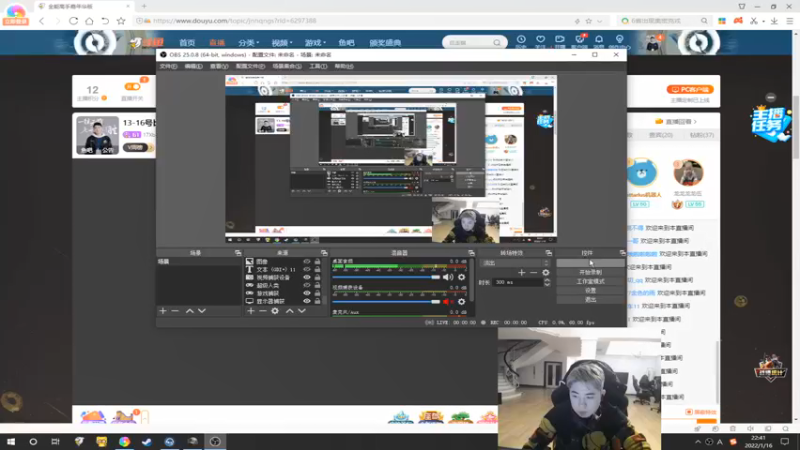Viewport: 800px width, 450px height.
Task: Open the 直播回看 expander arrow
Action: click(695, 121)
